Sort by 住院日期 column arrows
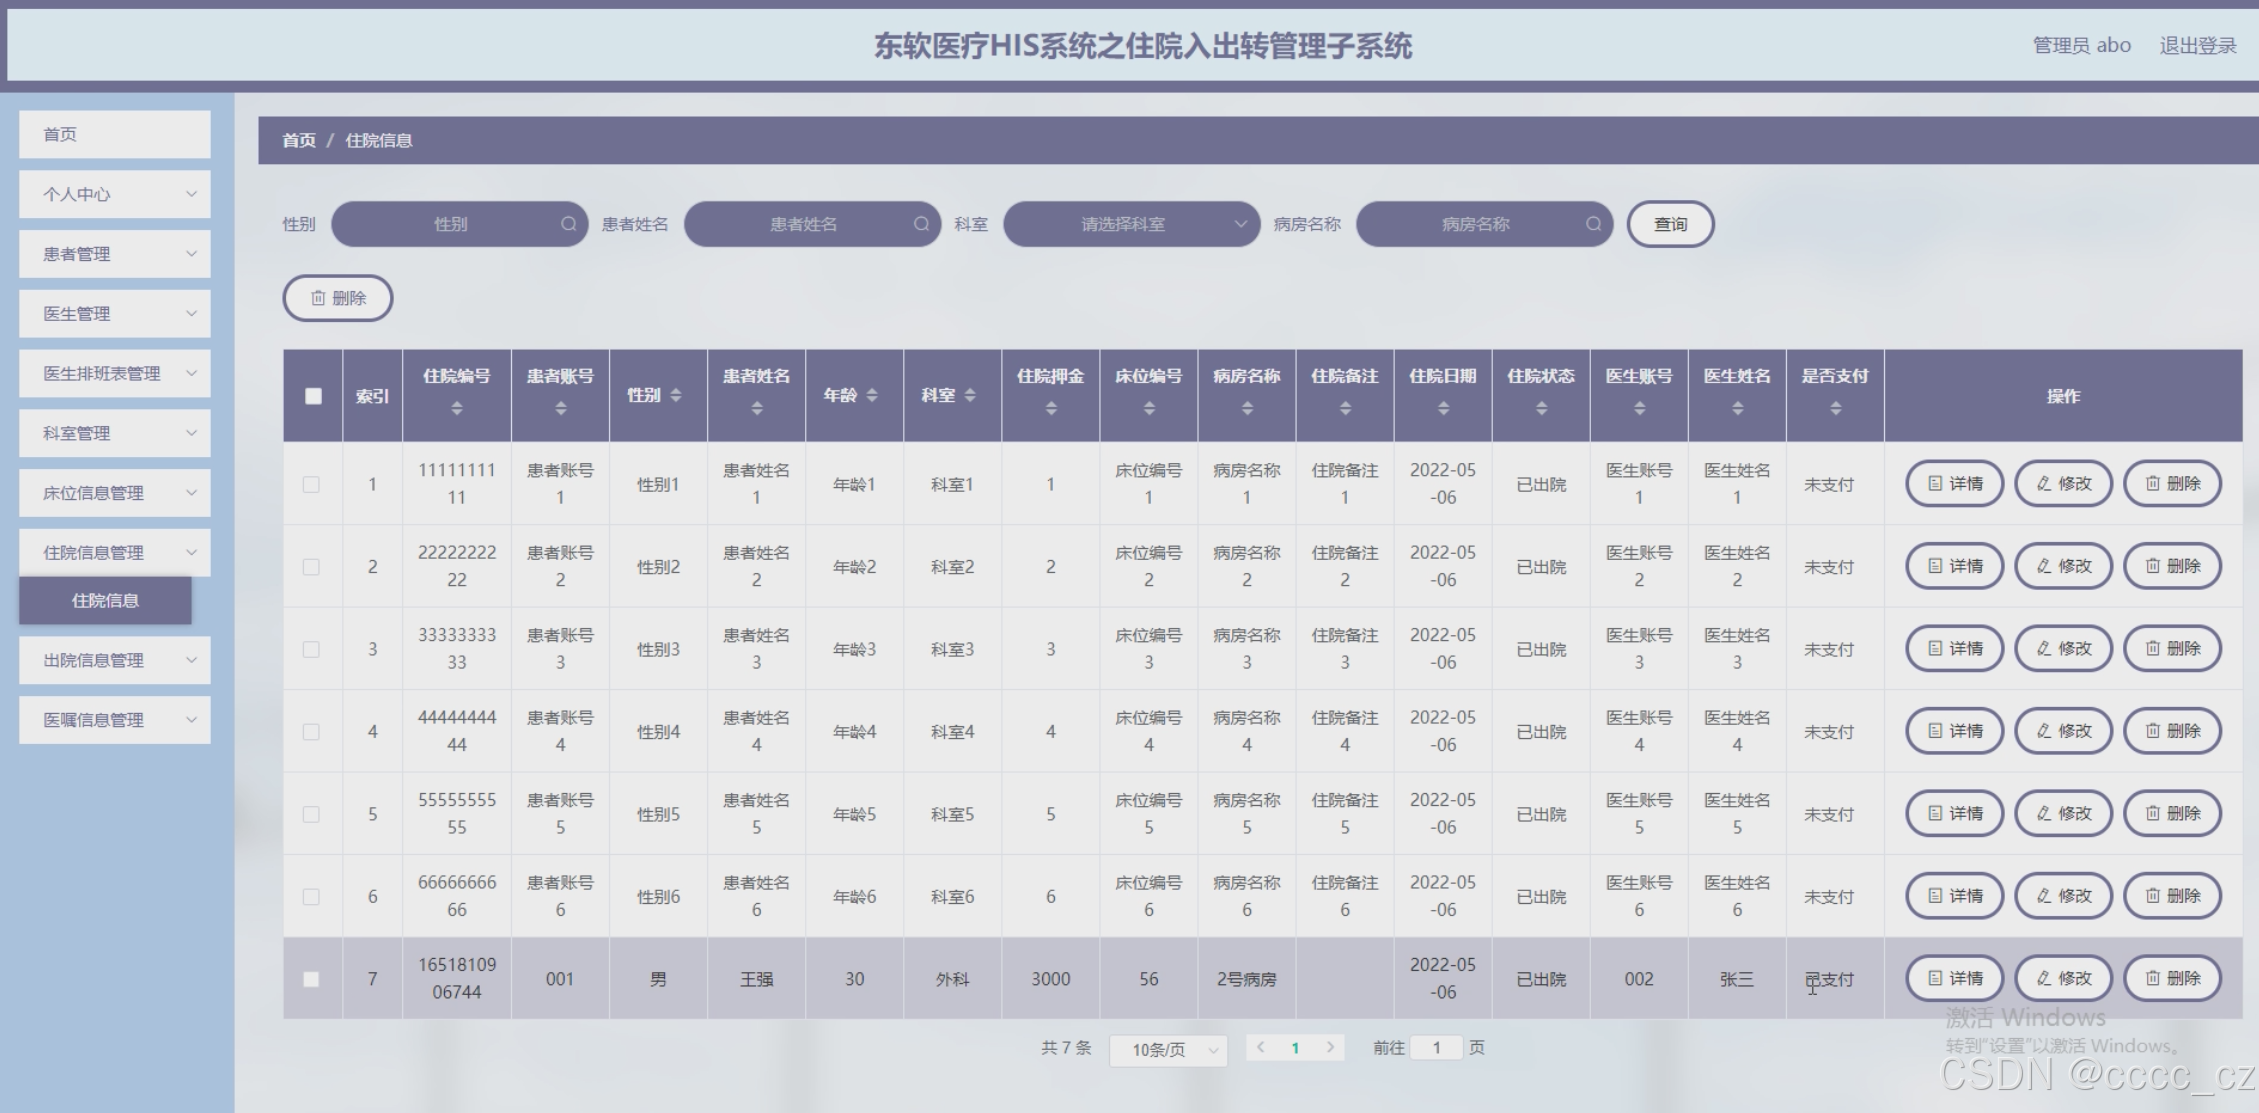 tap(1443, 408)
